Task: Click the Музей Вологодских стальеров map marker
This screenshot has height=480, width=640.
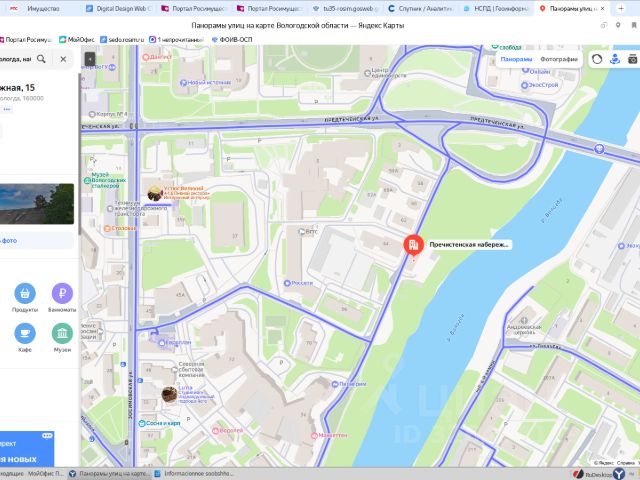Action: click(87, 180)
